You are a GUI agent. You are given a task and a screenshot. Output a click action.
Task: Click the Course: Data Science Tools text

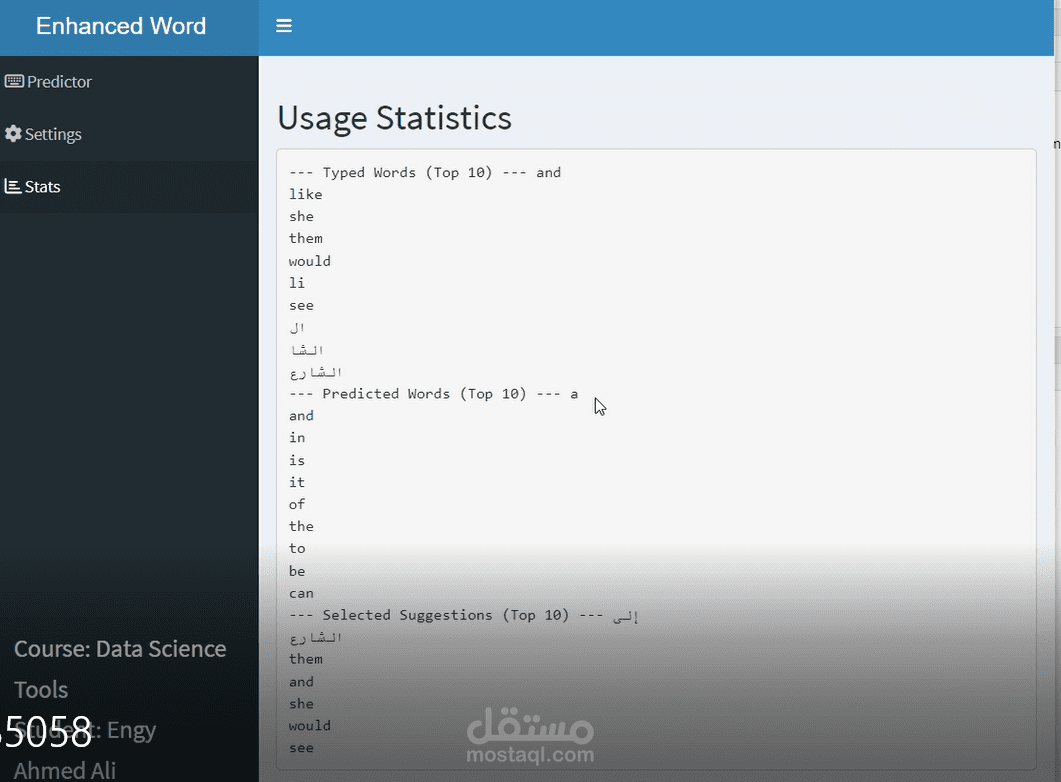(x=120, y=668)
